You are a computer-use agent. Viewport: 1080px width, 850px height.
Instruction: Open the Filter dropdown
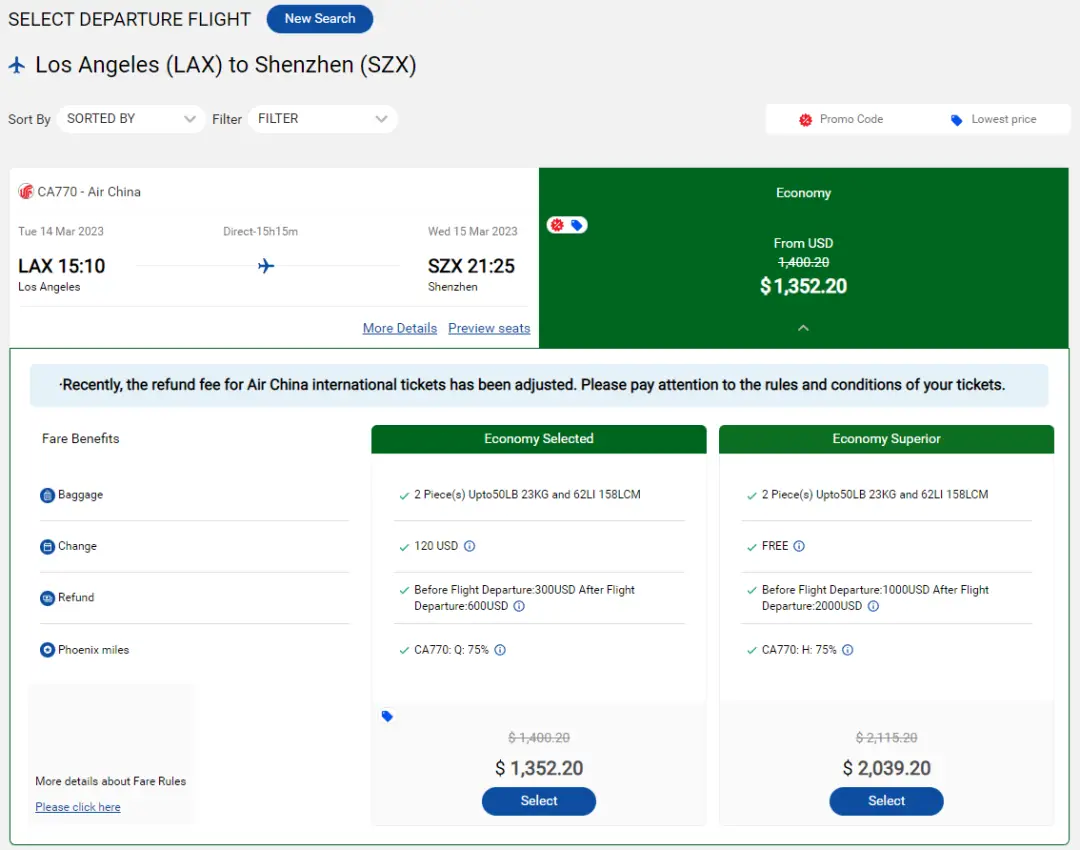pyautogui.click(x=322, y=119)
